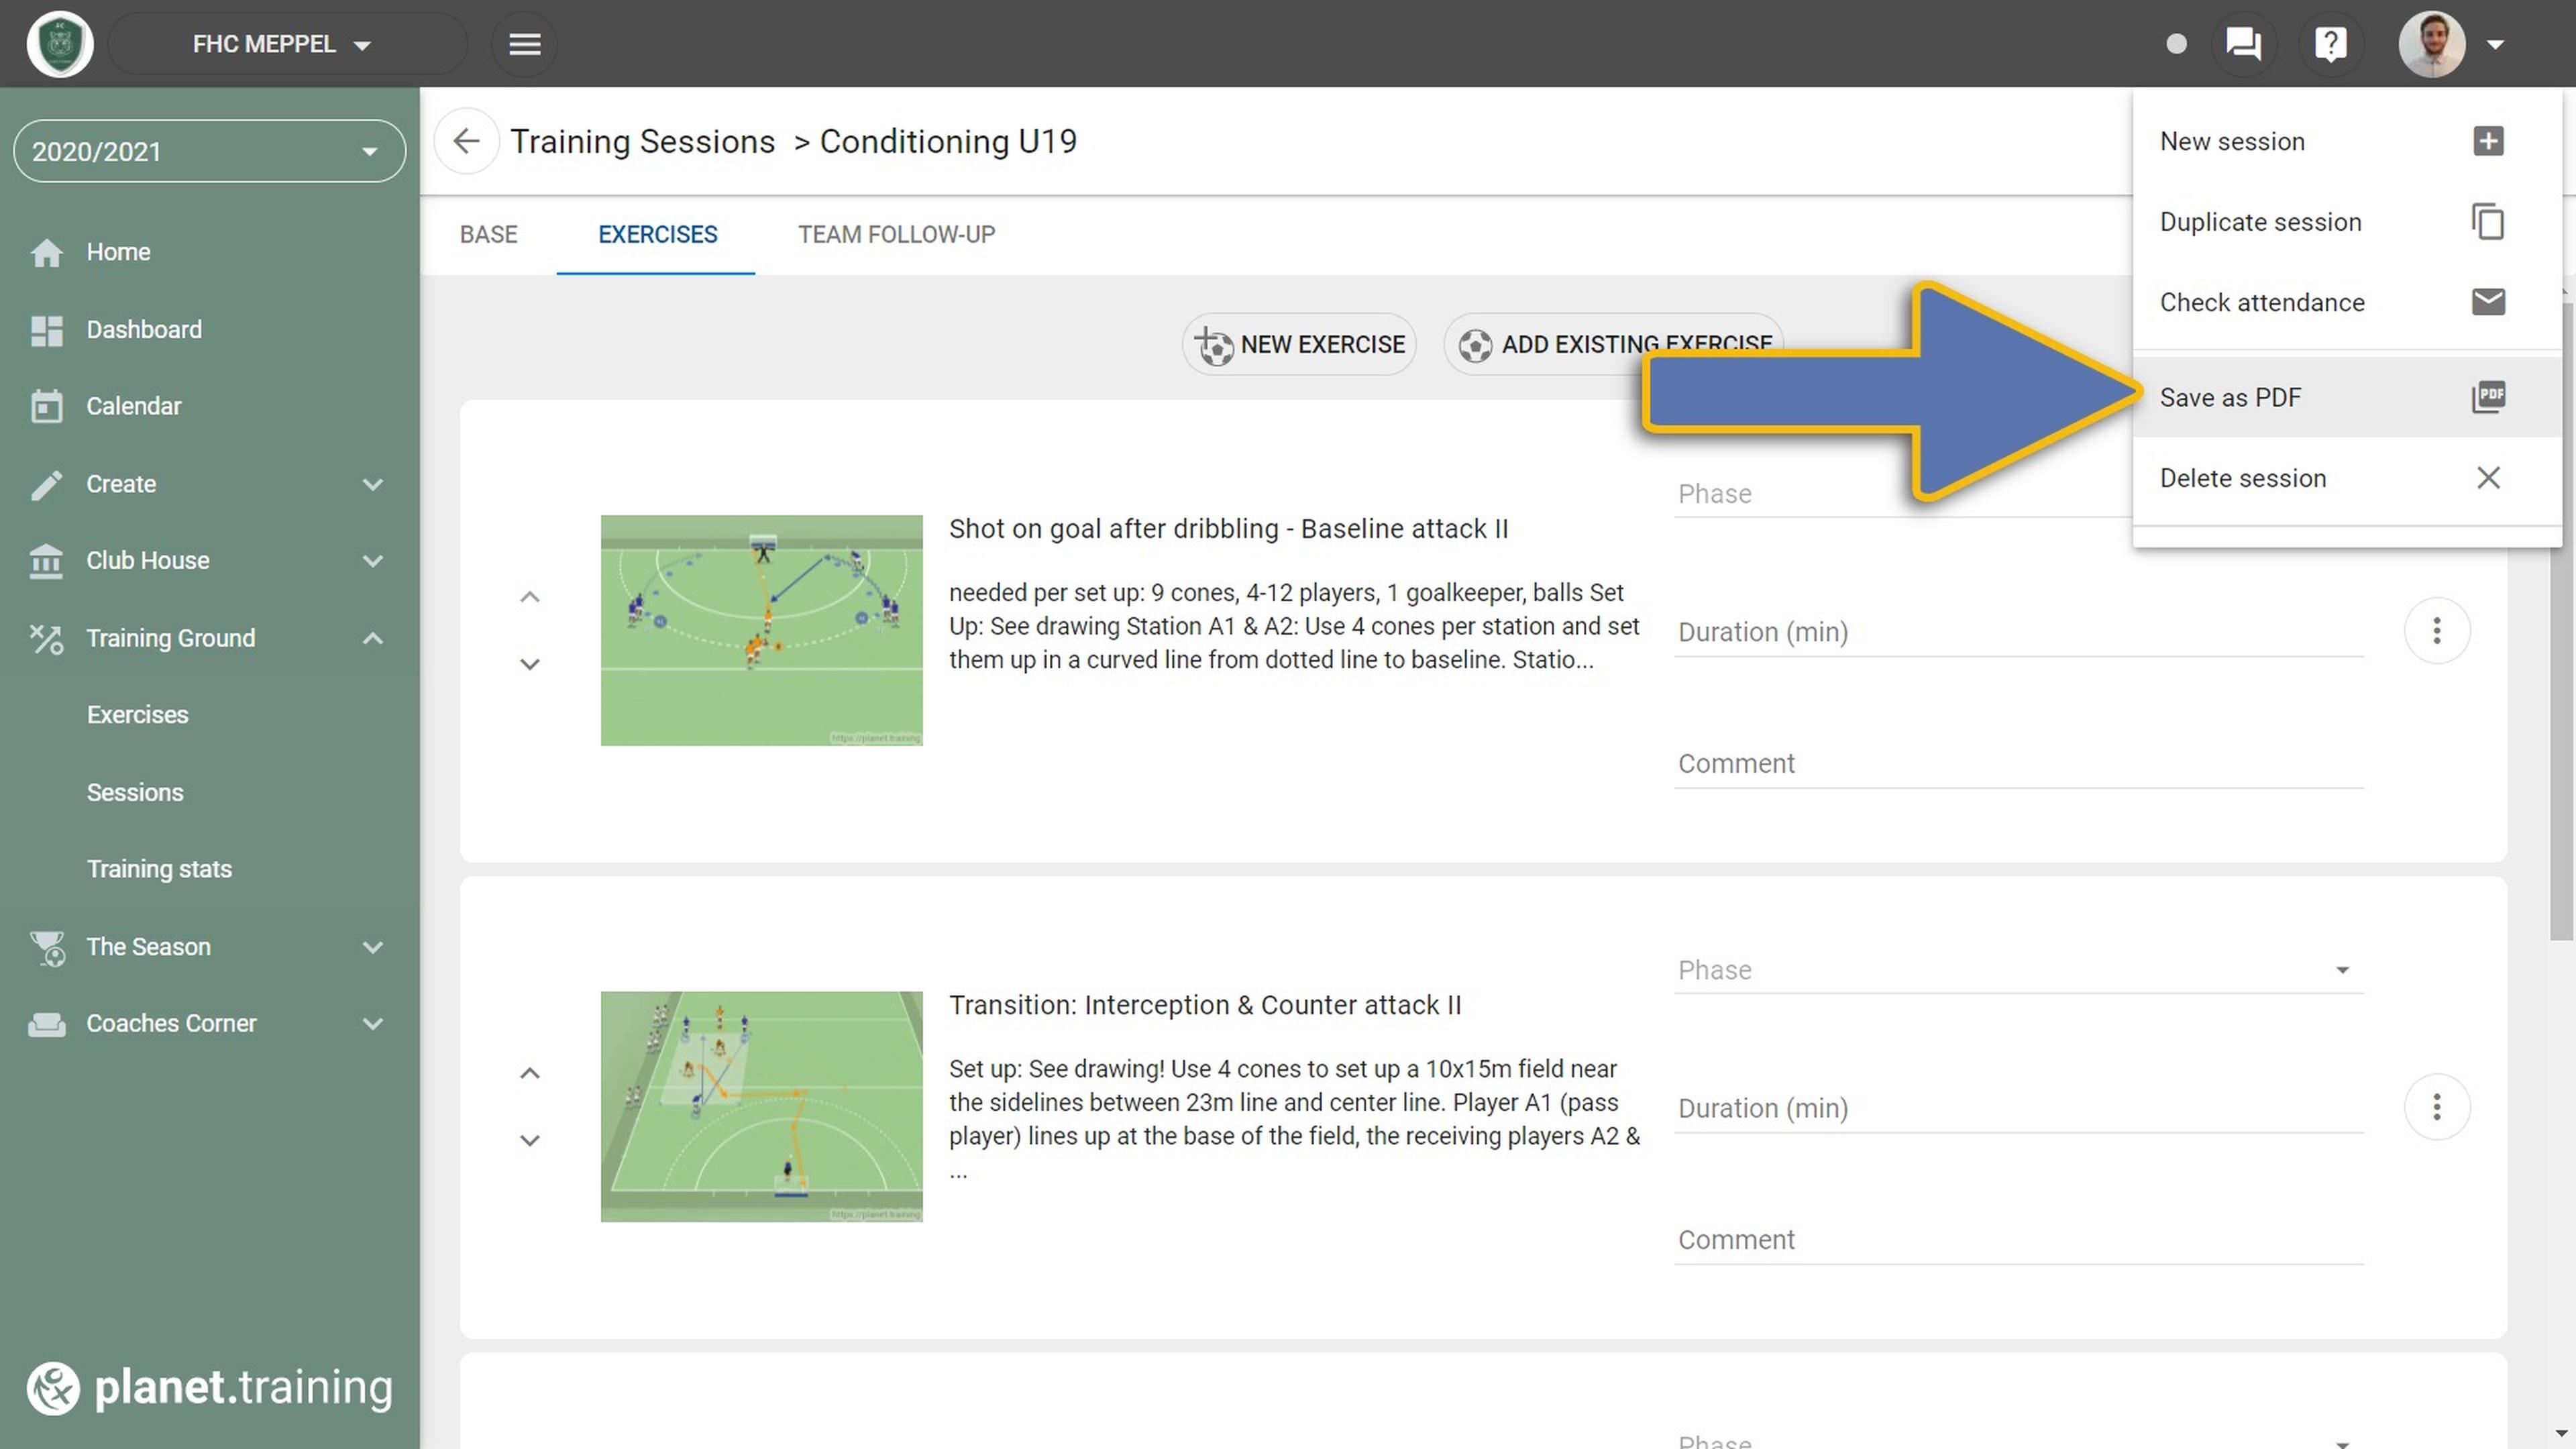Switch to the BASE tab
Image resolution: width=2576 pixels, height=1449 pixels.
click(489, 234)
